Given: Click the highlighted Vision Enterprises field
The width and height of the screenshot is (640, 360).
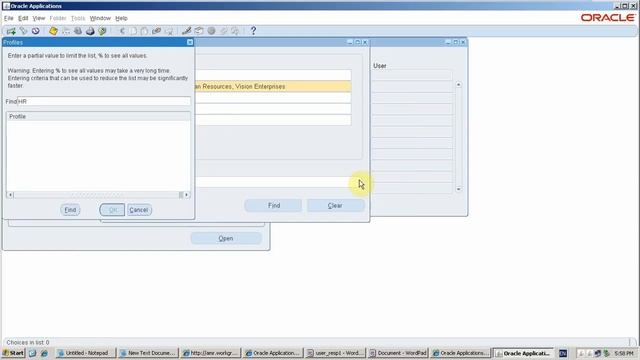Looking at the screenshot, I should [273, 87].
